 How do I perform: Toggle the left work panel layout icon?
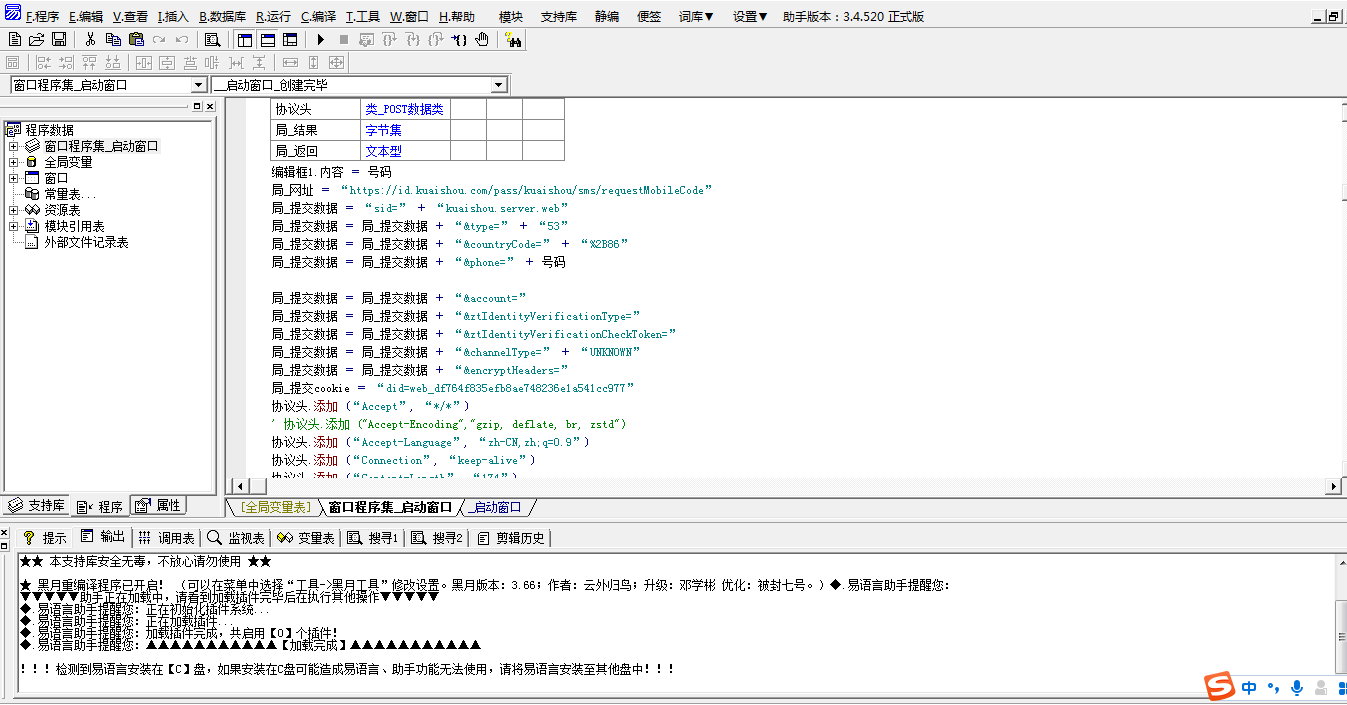245,40
